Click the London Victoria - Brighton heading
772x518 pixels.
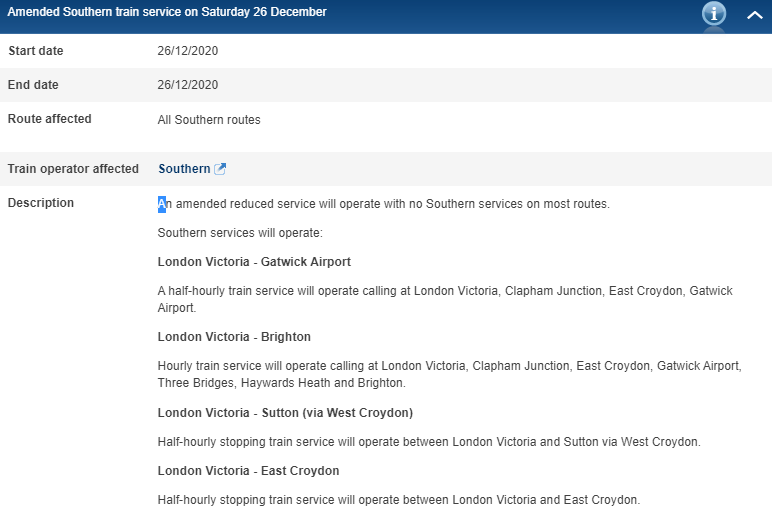click(234, 337)
